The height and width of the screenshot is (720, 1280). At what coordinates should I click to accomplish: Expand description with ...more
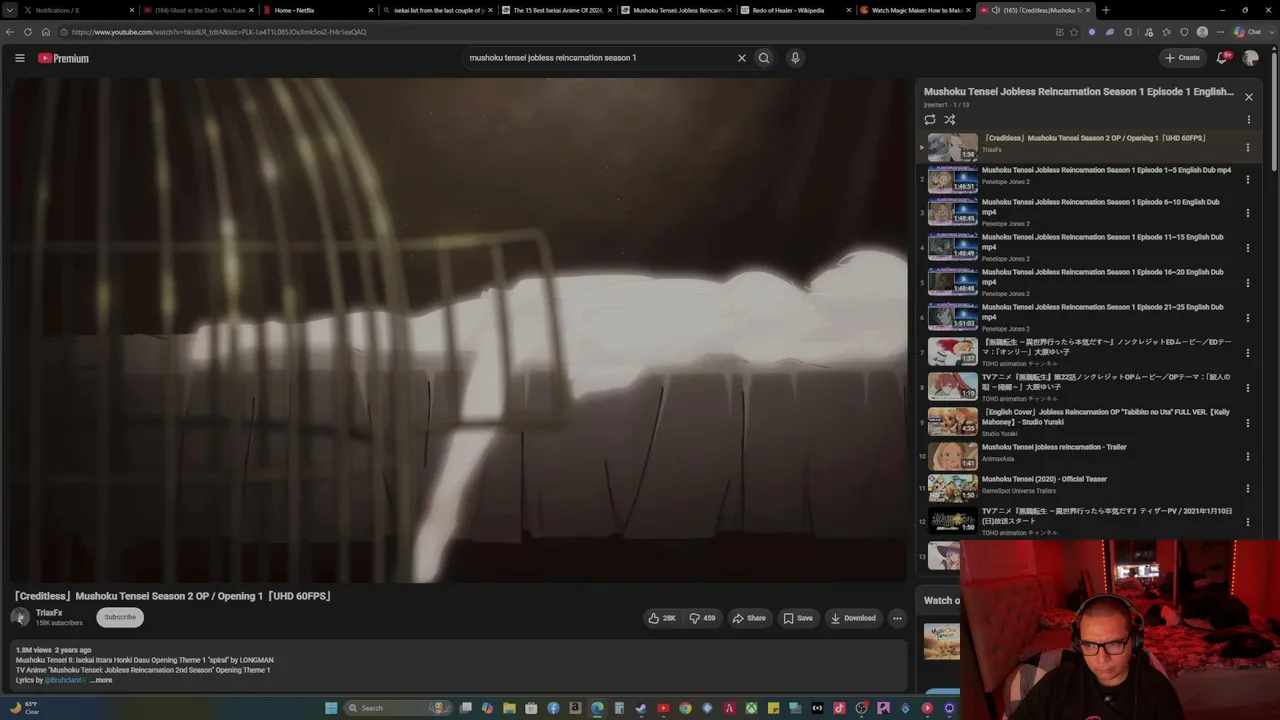coord(101,680)
